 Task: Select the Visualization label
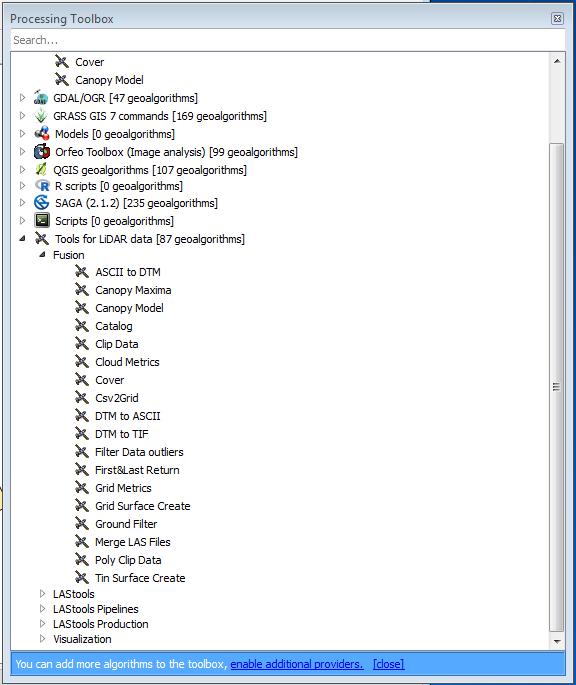coord(82,639)
